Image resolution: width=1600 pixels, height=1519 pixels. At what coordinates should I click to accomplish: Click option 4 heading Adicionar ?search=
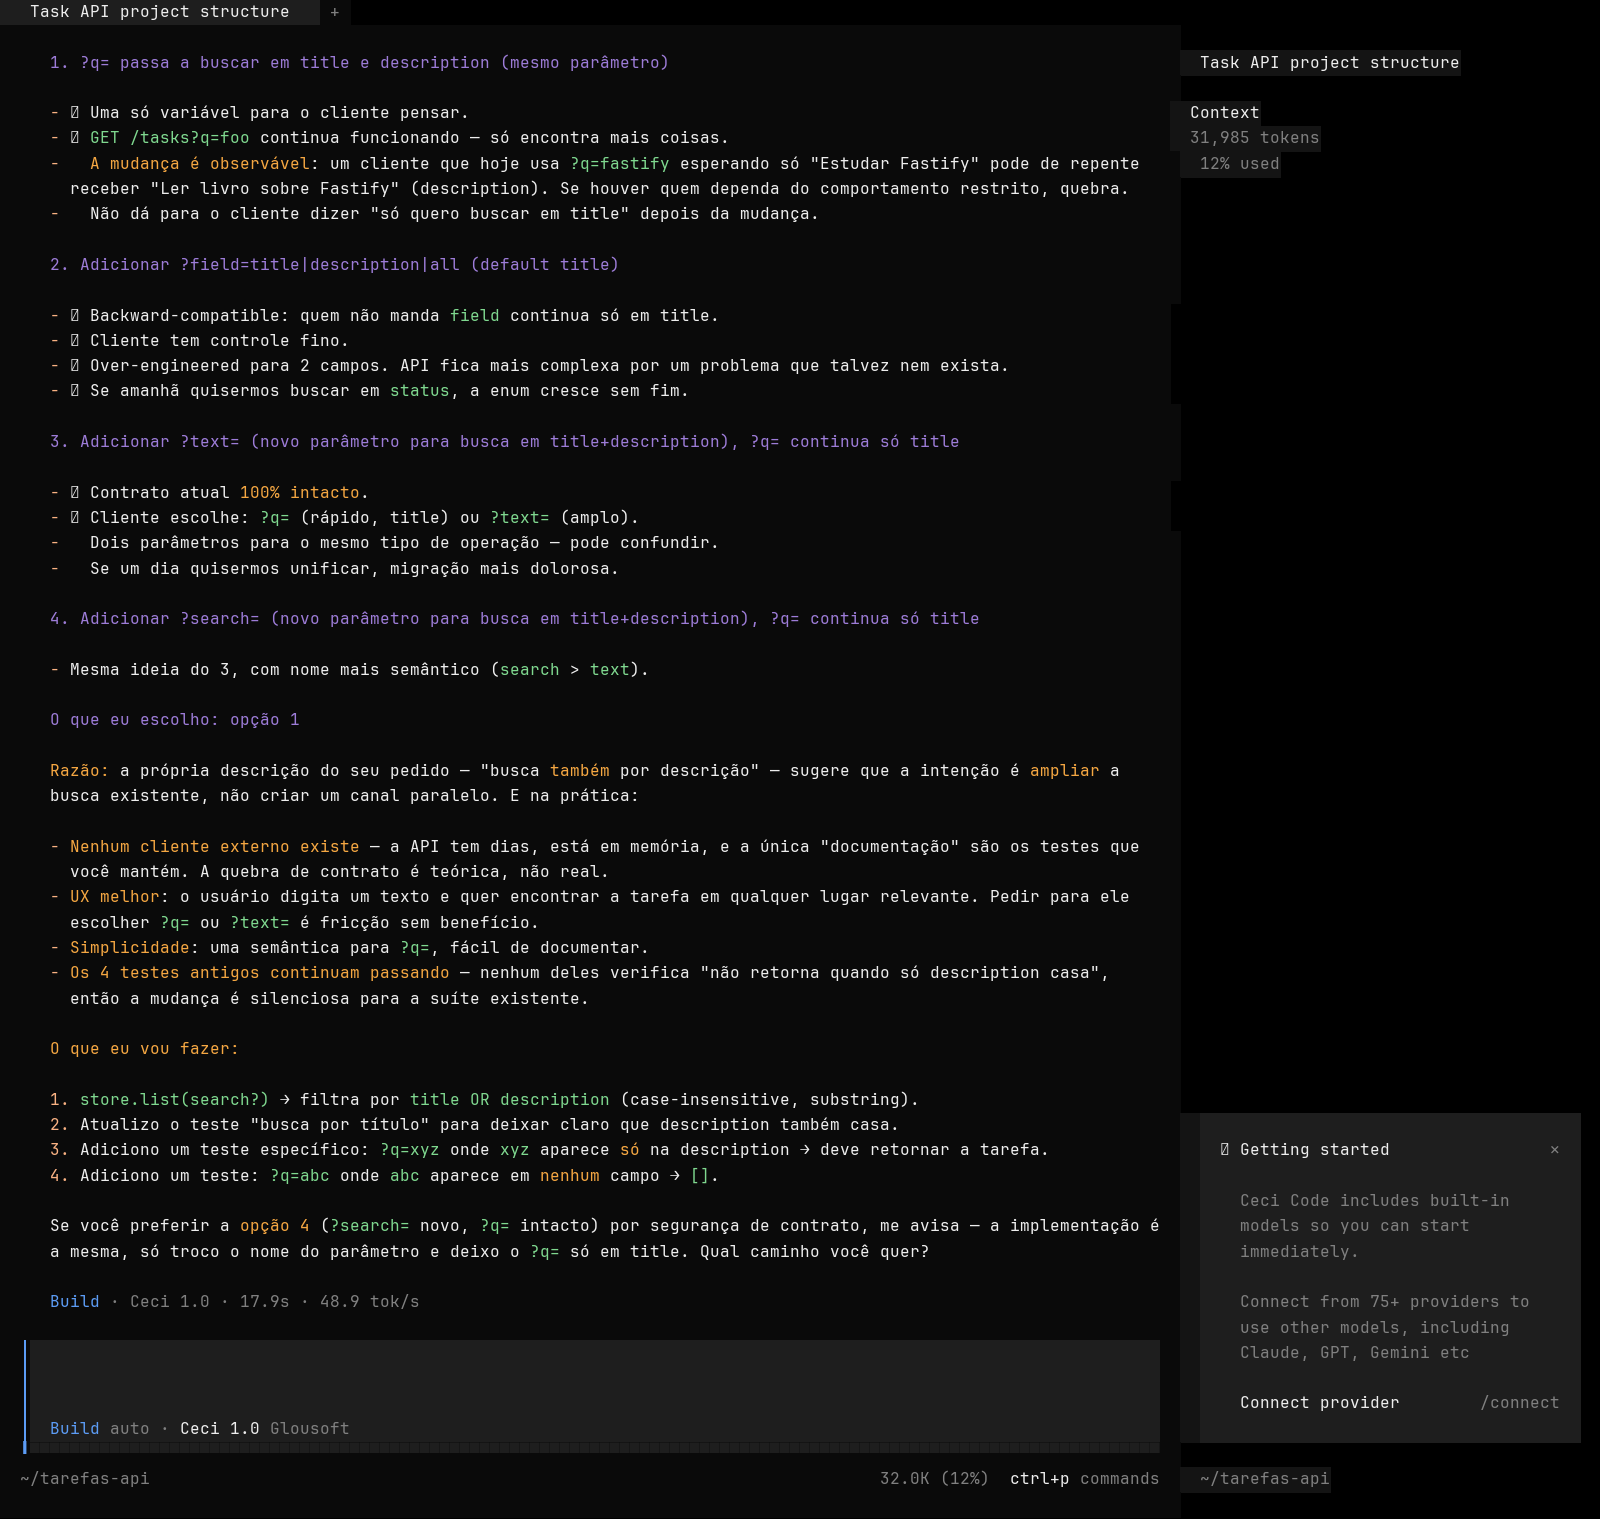point(514,619)
